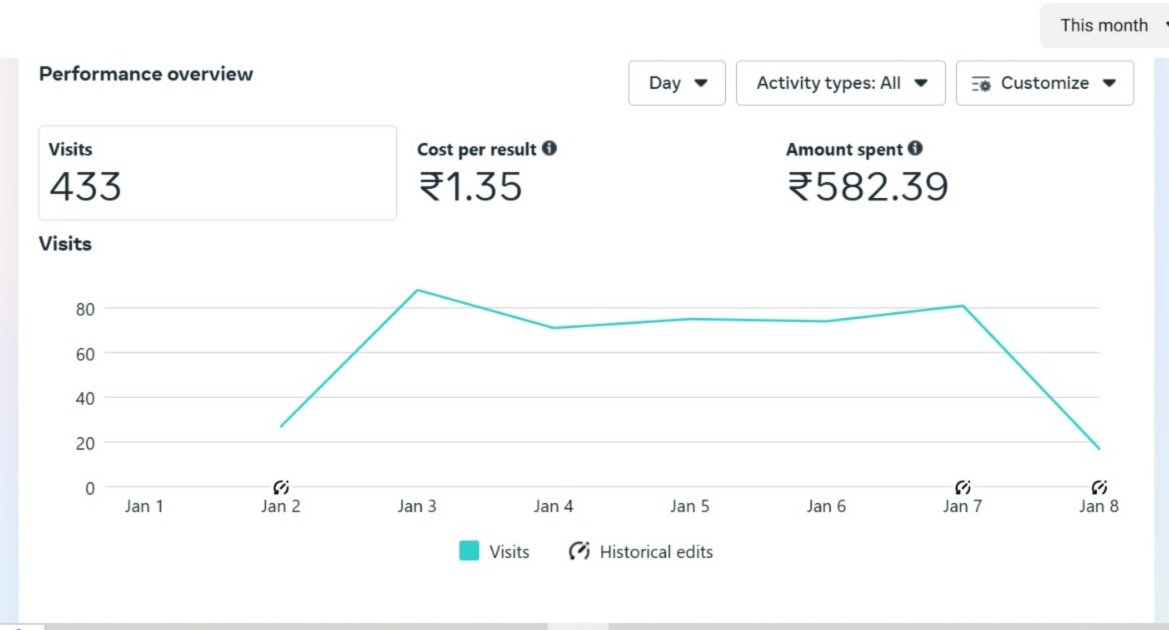This screenshot has width=1169, height=630.
Task: Click historical edit marker above Jan 8
Action: [1099, 487]
